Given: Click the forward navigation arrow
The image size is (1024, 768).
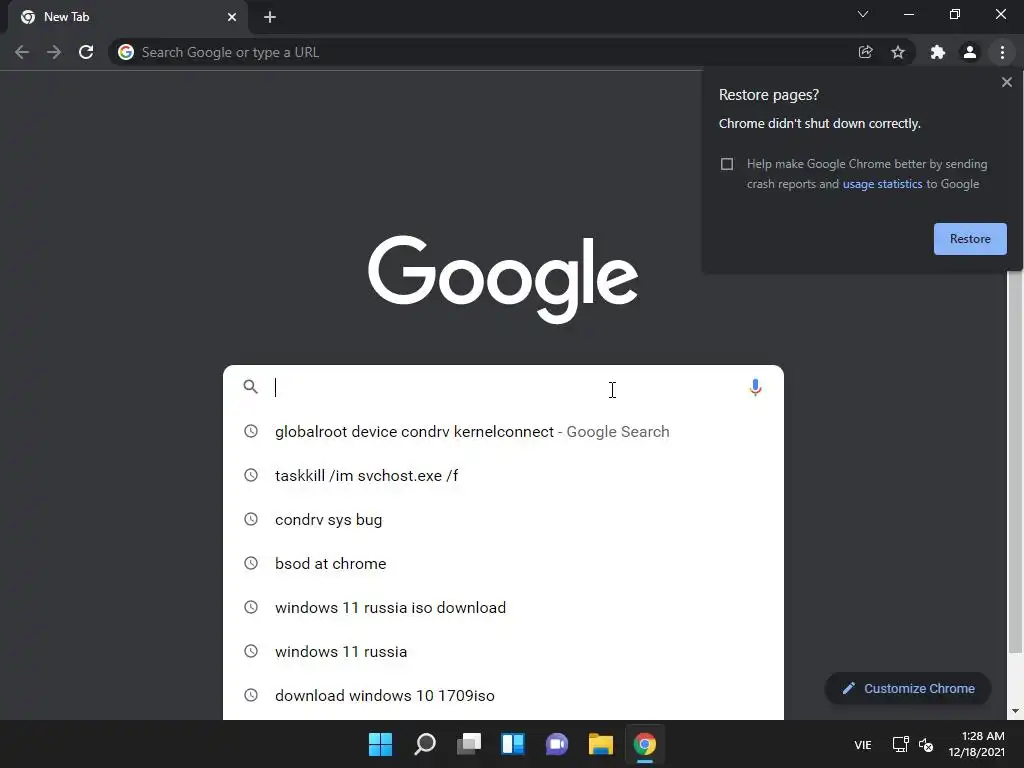Looking at the screenshot, I should coord(54,52).
